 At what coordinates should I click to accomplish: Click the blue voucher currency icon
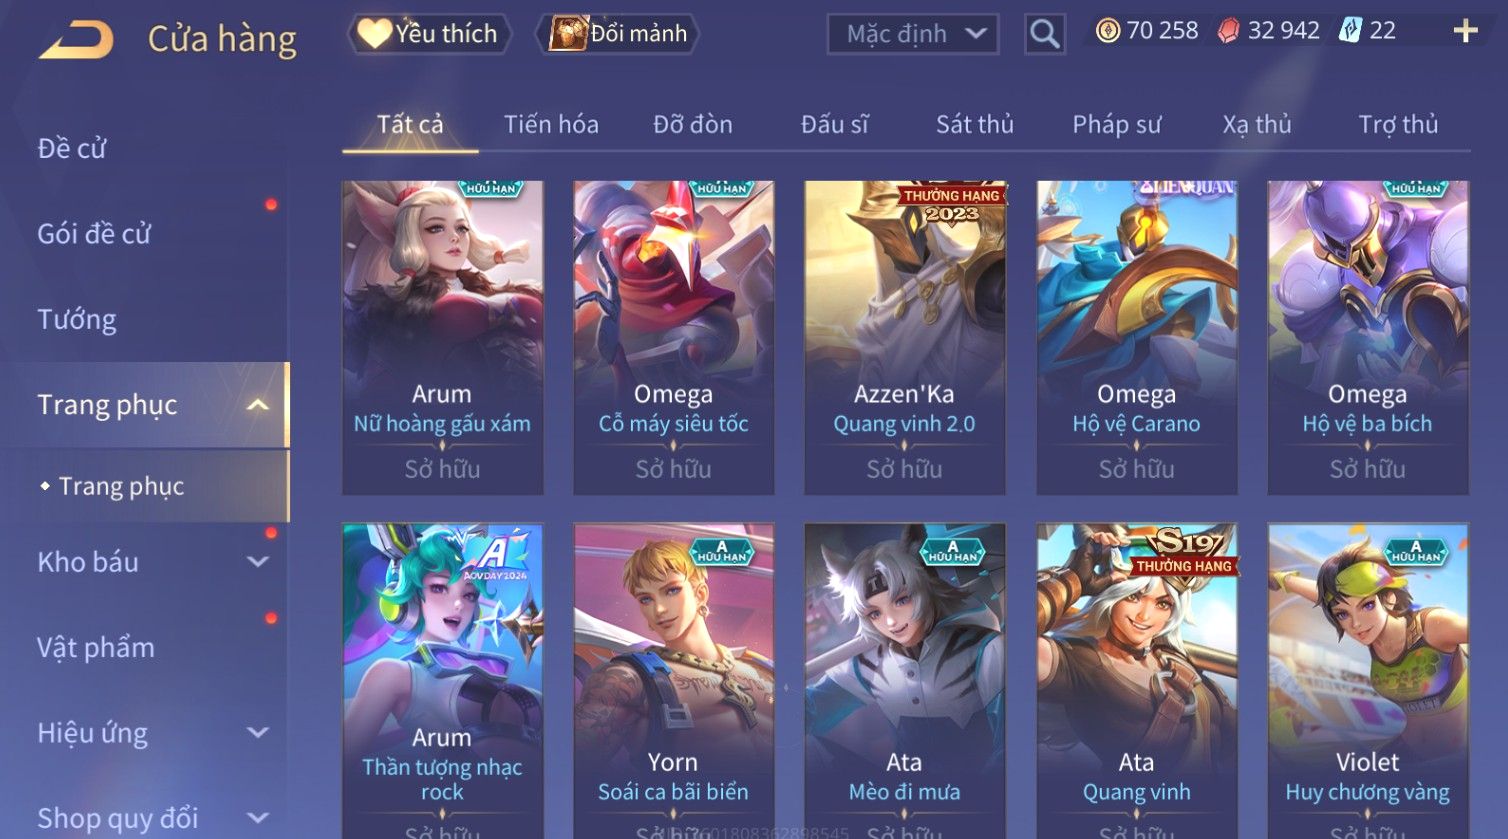point(1351,30)
